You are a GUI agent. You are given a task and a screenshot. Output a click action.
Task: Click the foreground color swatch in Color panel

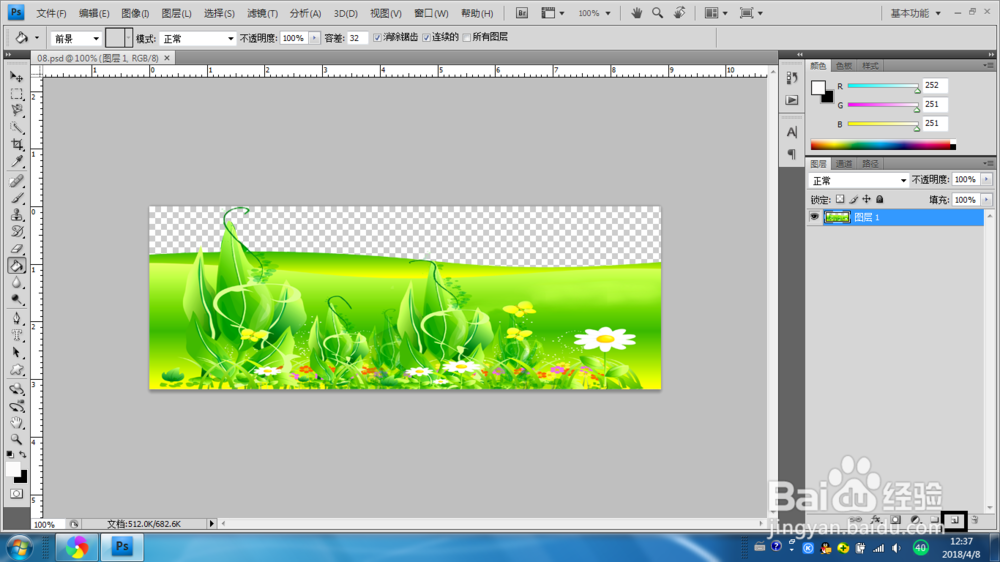coord(818,88)
